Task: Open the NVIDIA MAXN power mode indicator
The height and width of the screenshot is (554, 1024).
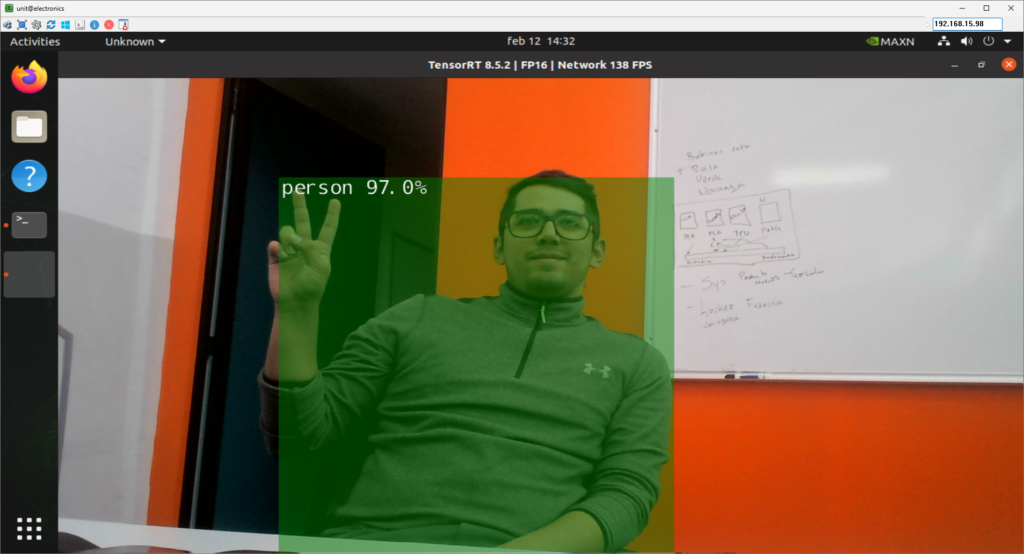Action: 890,42
